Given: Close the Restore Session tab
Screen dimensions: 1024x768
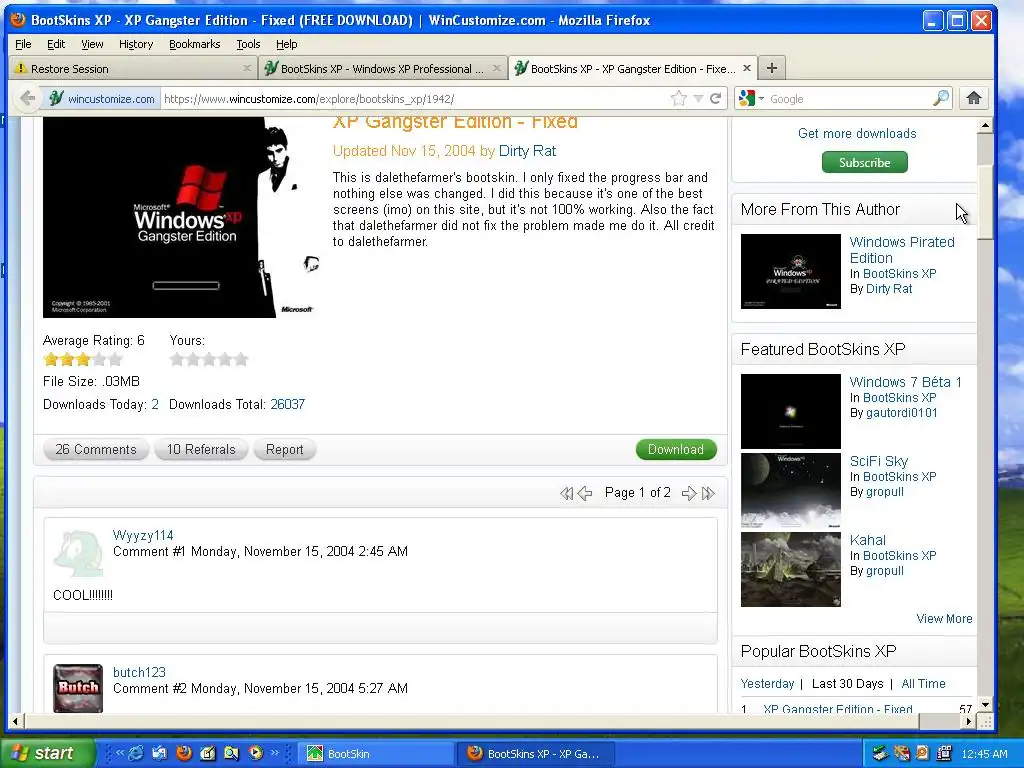Looking at the screenshot, I should [x=247, y=68].
